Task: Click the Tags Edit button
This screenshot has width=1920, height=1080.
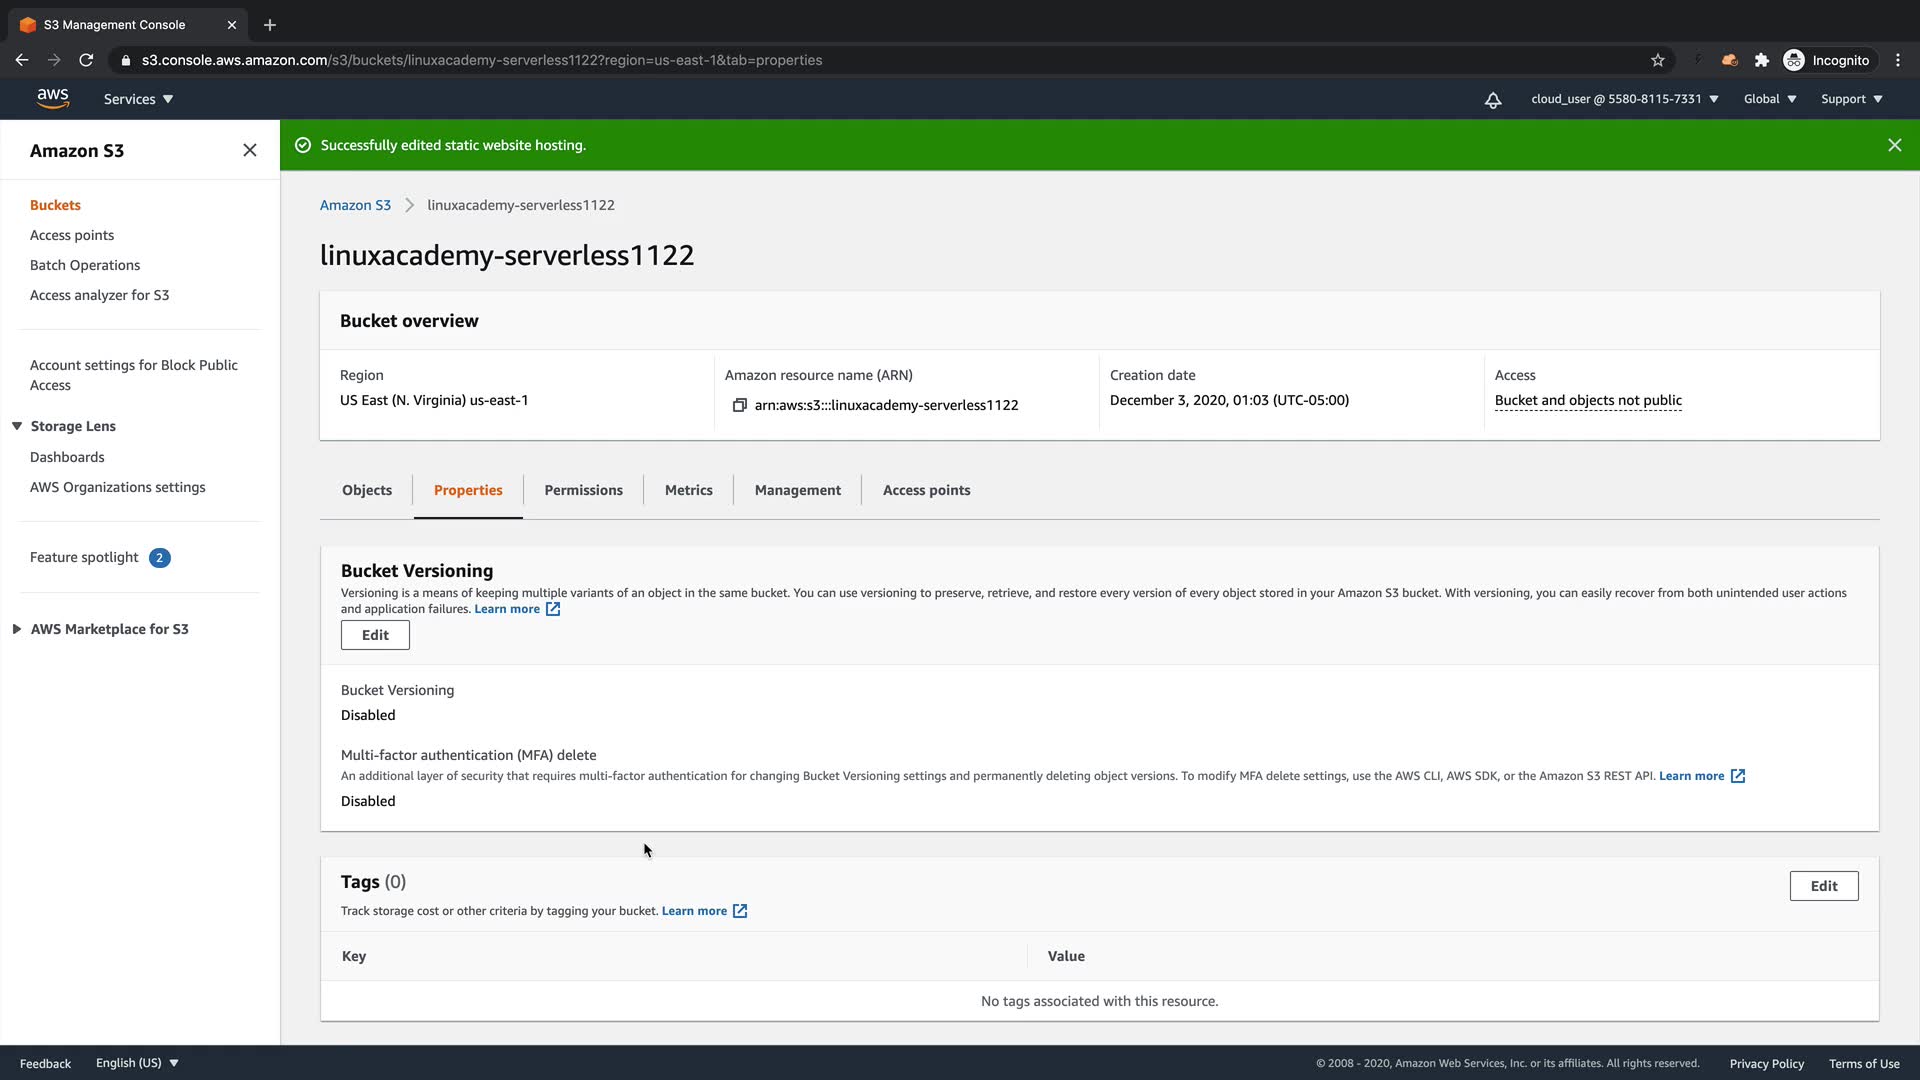Action: pos(1823,886)
